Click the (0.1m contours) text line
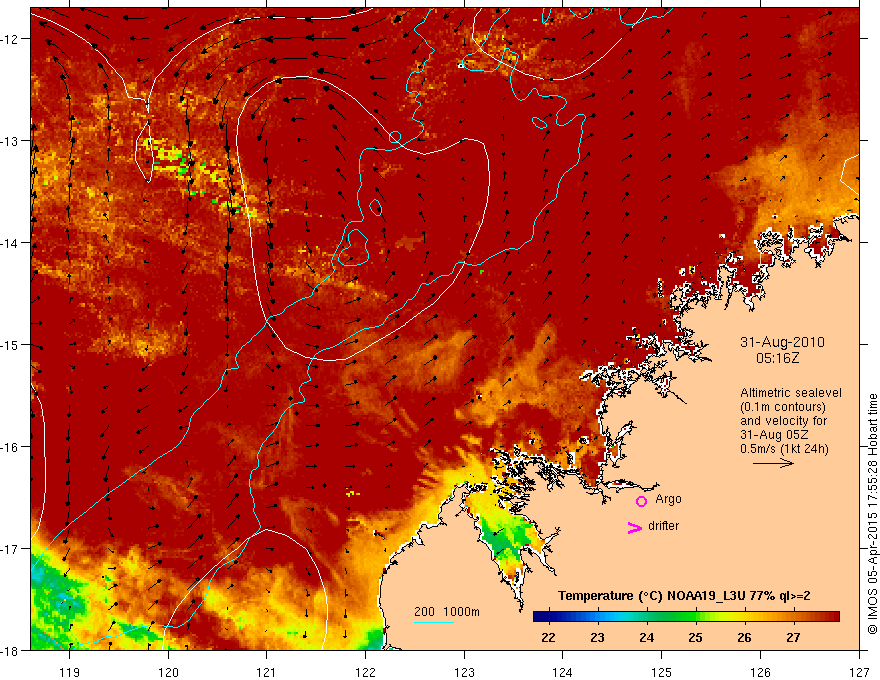The image size is (880, 680). pyautogui.click(x=783, y=407)
